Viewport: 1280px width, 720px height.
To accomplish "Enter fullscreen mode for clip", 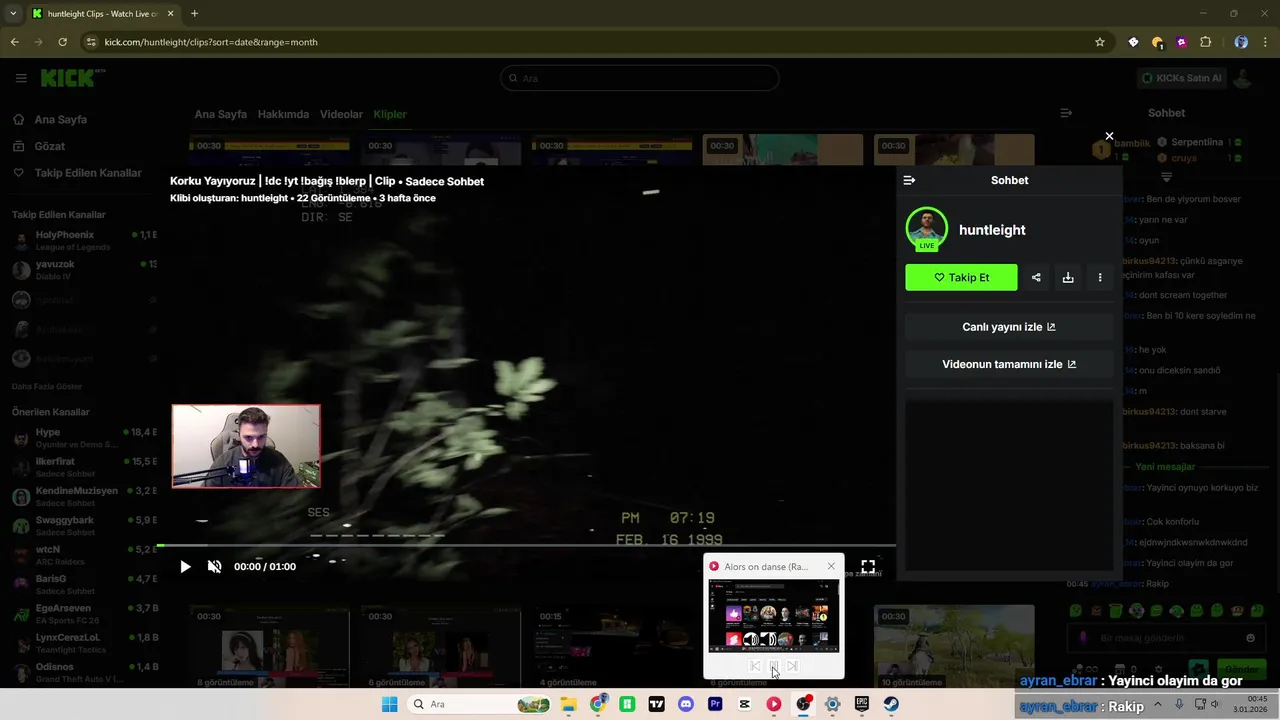I will [868, 566].
